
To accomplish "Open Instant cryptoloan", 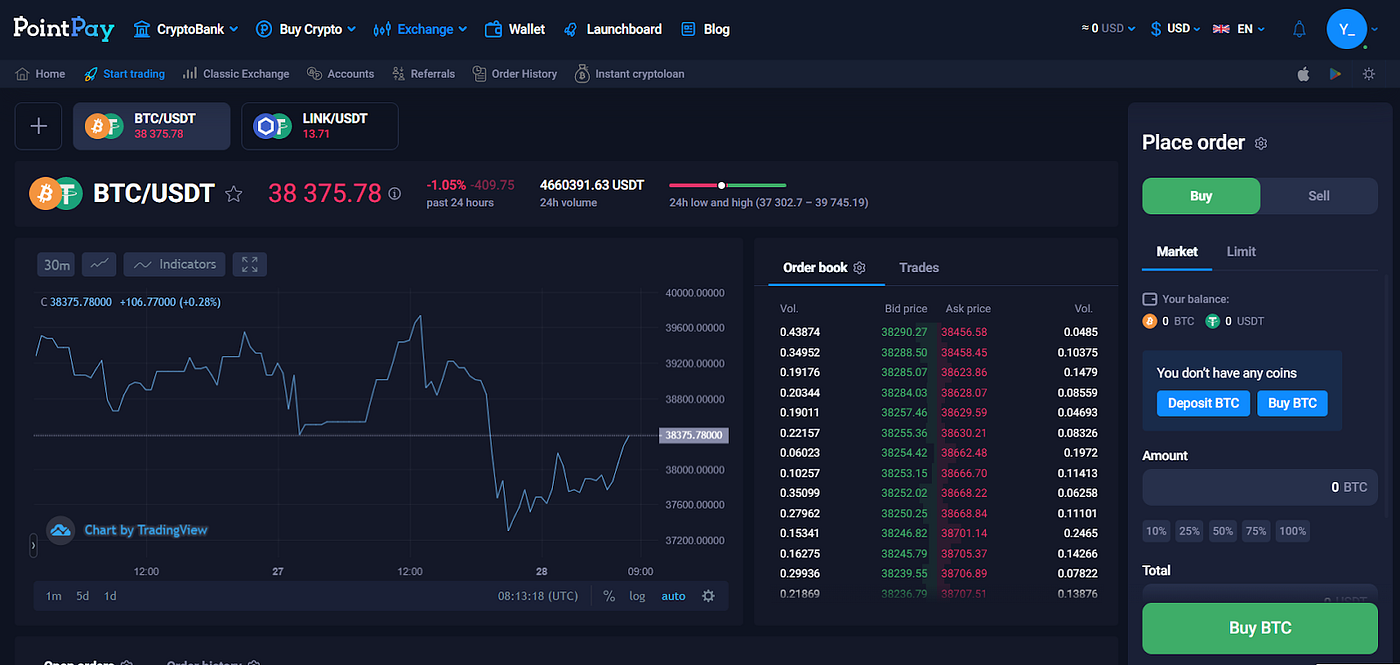I will (630, 74).
